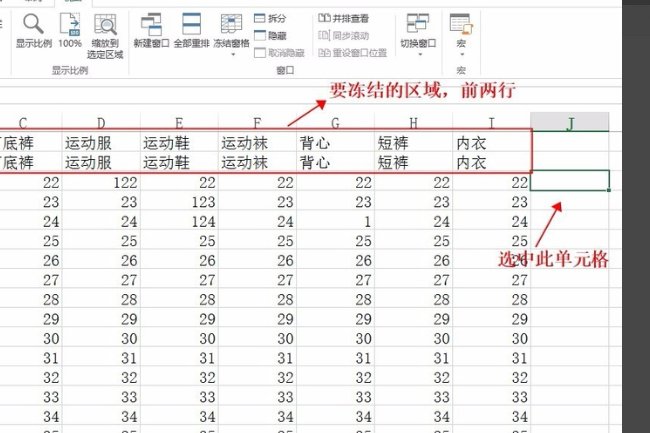Image resolution: width=650 pixels, height=433 pixels.
Task: Click column G cell with value 27
Action: pyautogui.click(x=335, y=280)
